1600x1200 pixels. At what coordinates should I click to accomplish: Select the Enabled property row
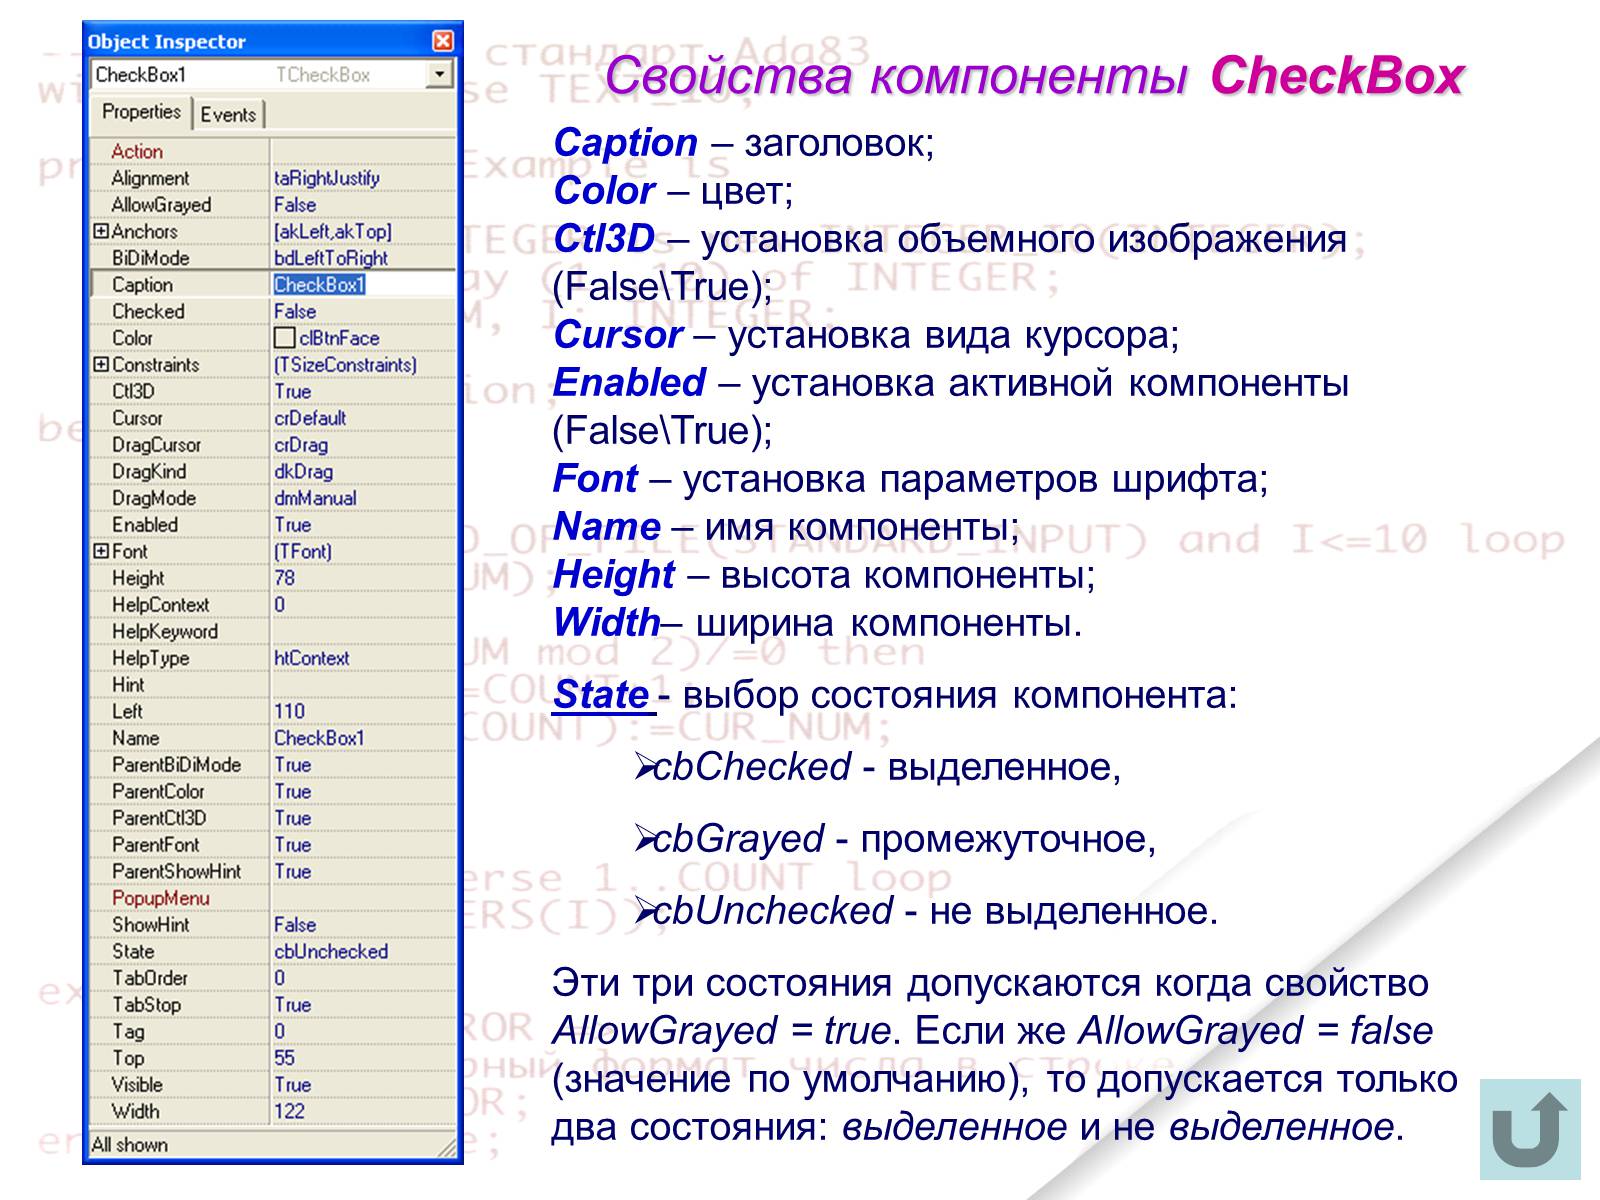tap(272, 525)
